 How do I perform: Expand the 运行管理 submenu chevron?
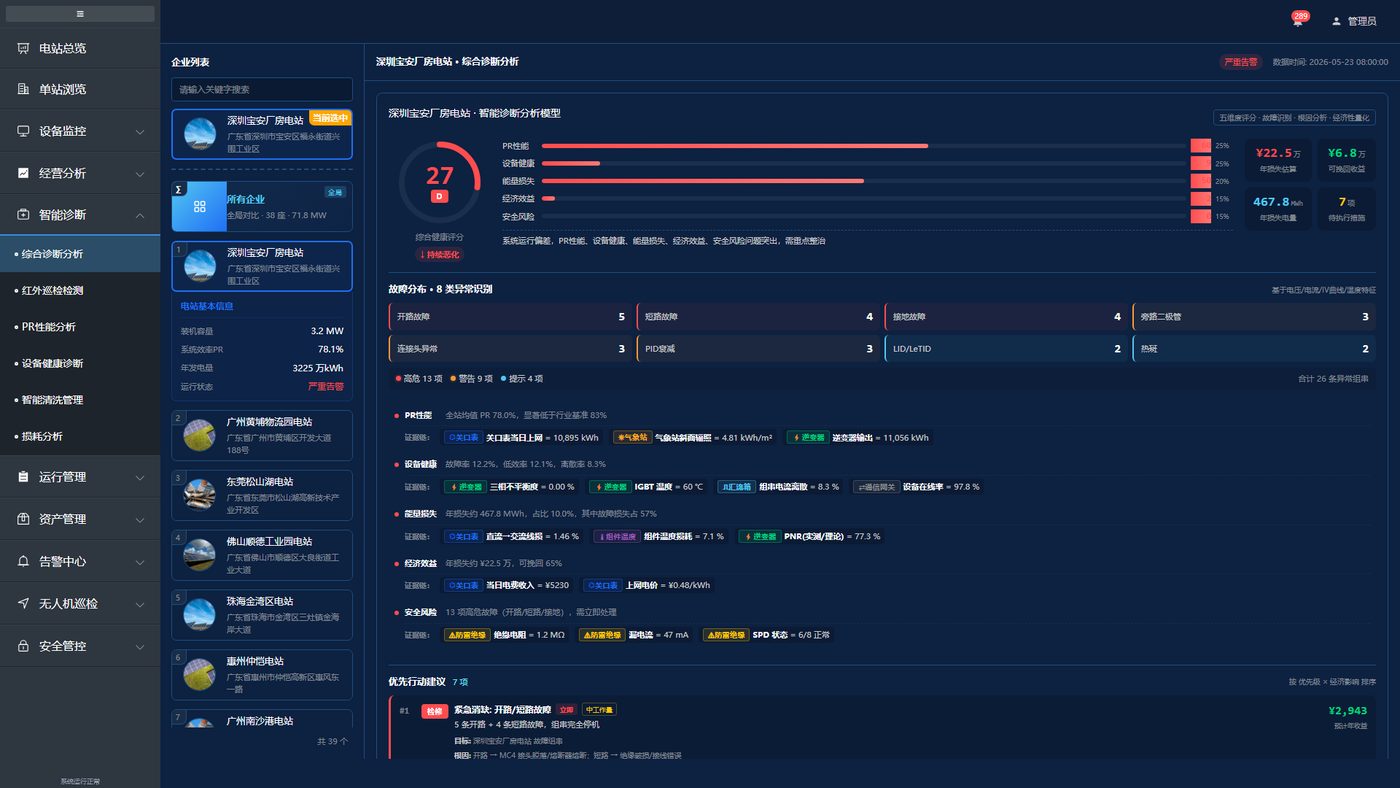point(140,477)
